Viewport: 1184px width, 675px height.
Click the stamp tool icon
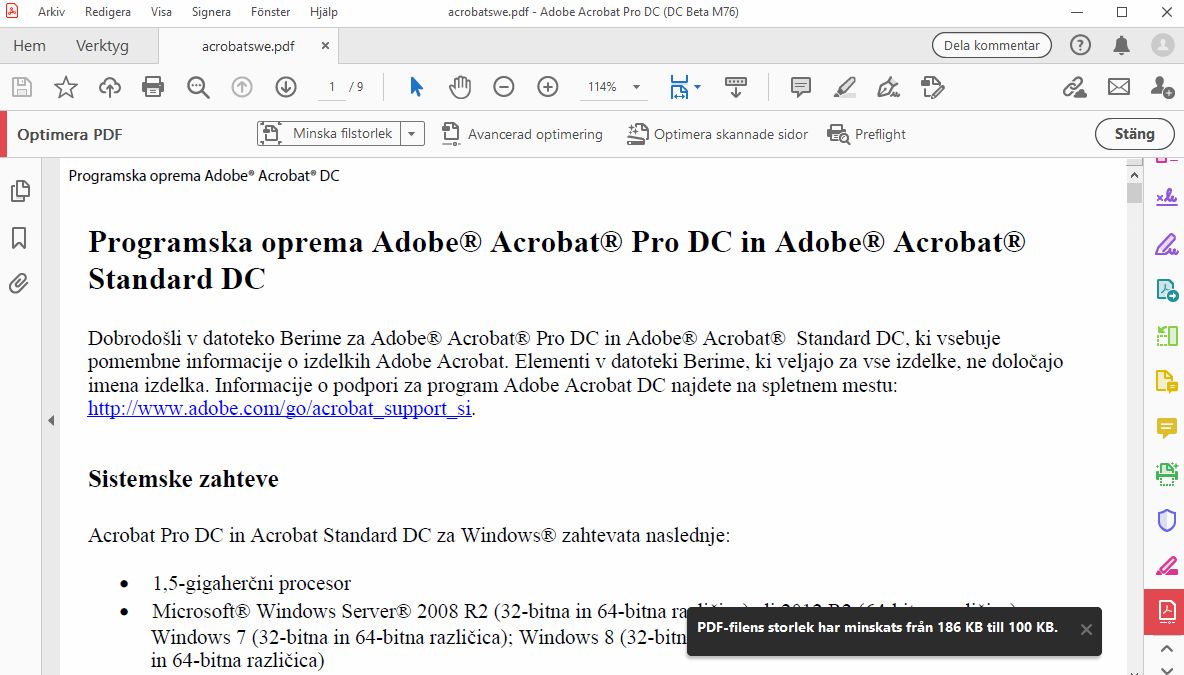pos(933,88)
